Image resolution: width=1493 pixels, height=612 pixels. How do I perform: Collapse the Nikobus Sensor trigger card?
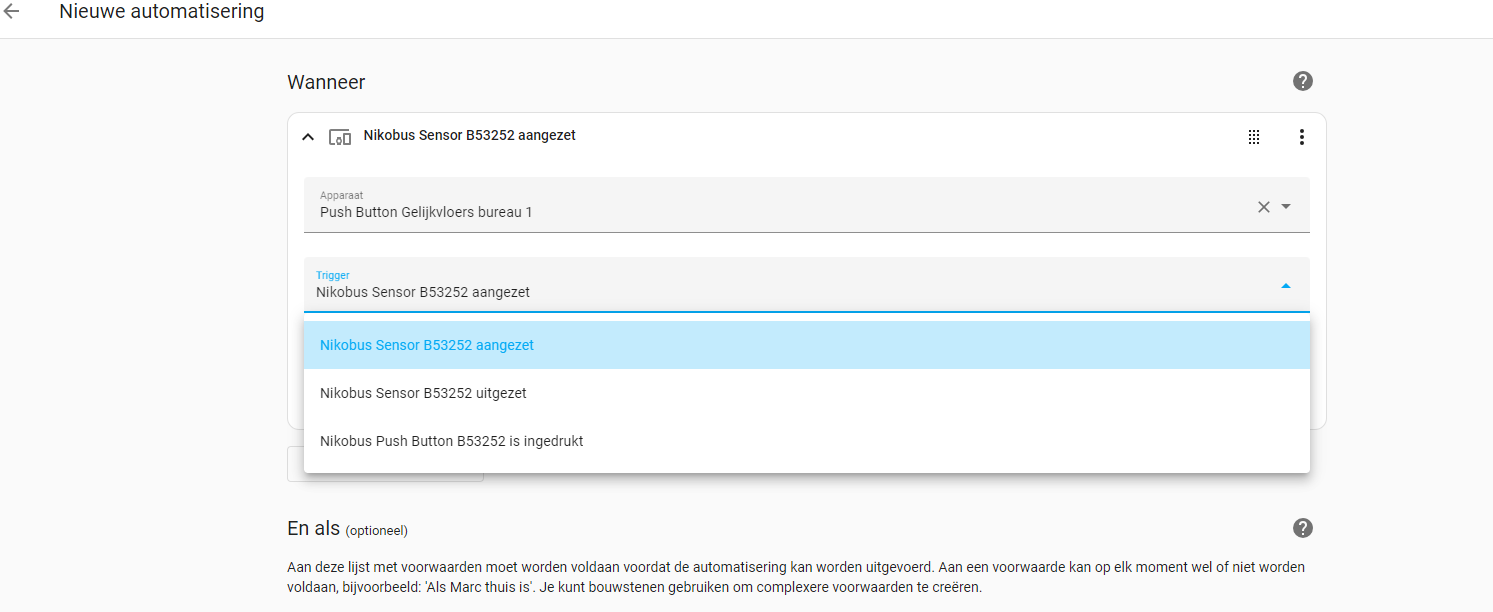308,136
